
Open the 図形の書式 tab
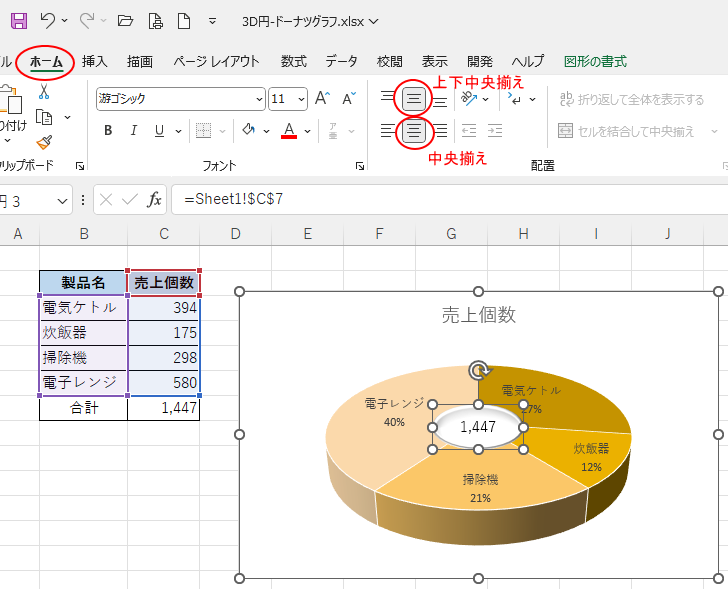click(595, 61)
